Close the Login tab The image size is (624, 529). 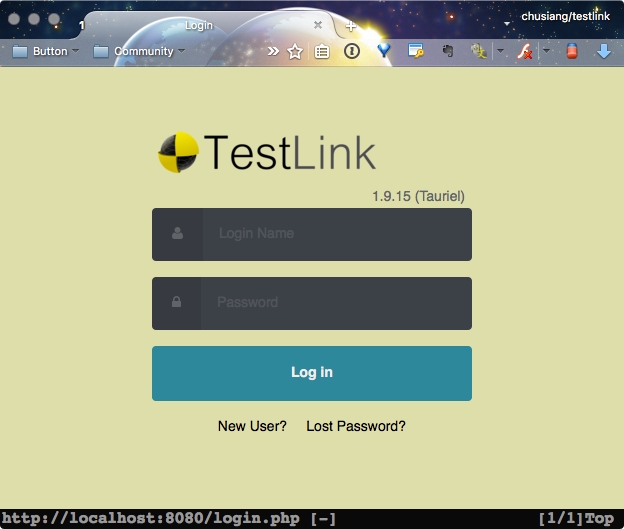click(x=318, y=25)
